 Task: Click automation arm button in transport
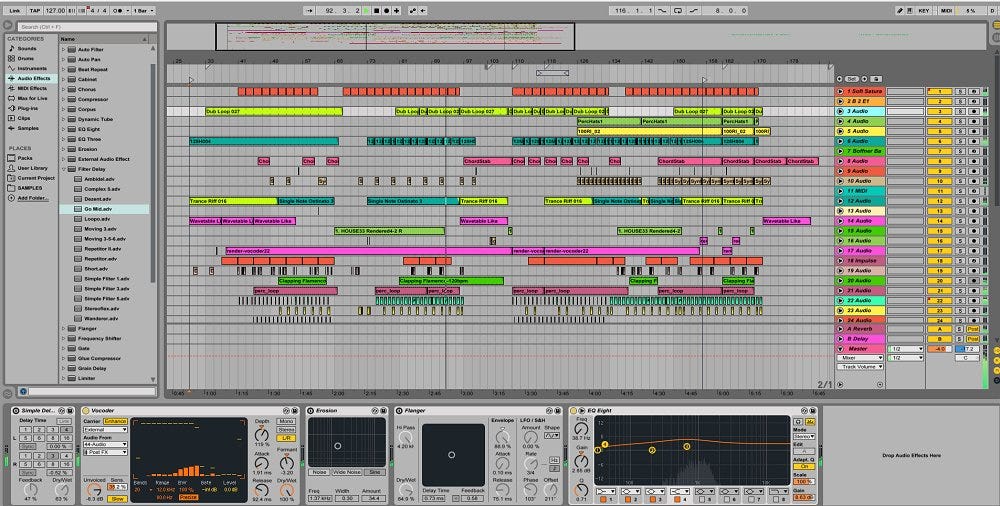(412, 10)
